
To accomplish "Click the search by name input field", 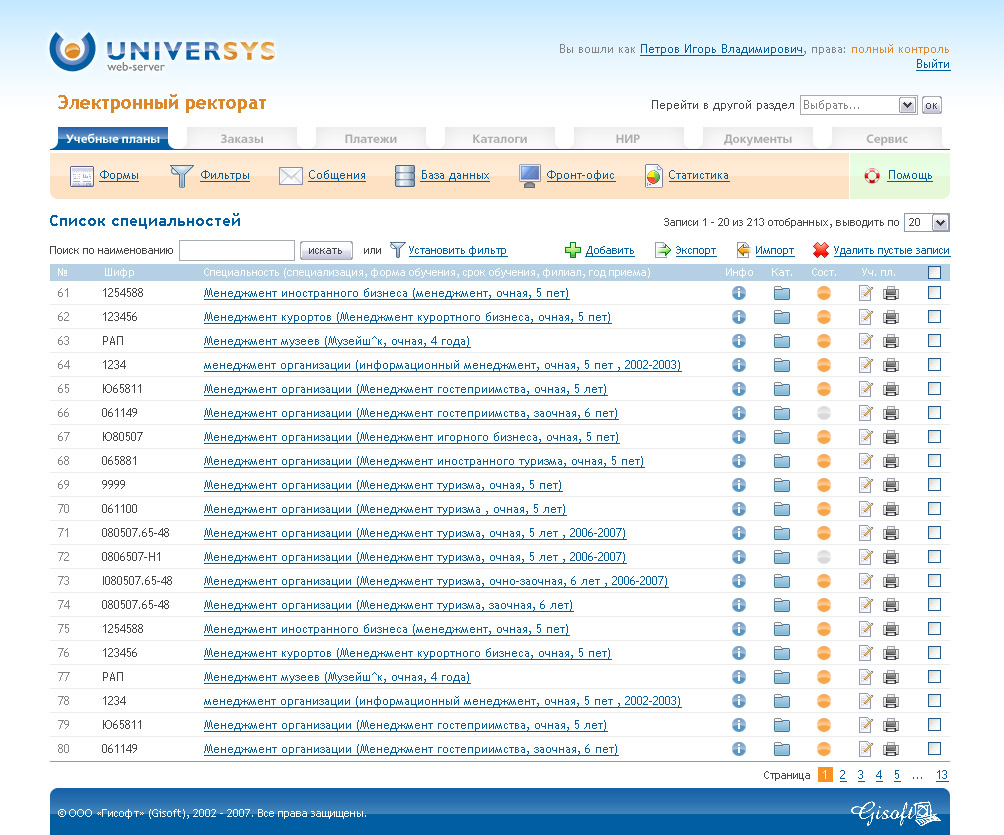I will (x=237, y=251).
